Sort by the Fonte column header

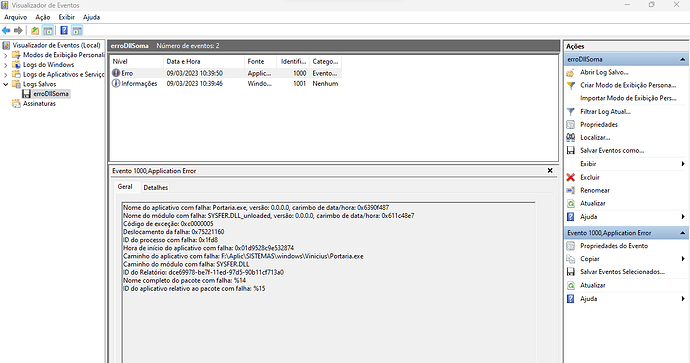pyautogui.click(x=260, y=62)
